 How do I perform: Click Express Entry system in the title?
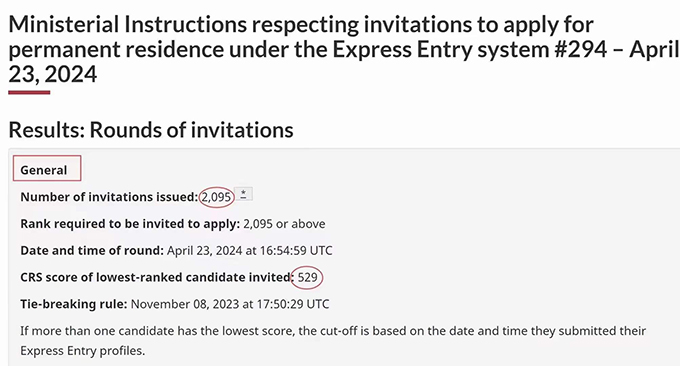[x=441, y=49]
